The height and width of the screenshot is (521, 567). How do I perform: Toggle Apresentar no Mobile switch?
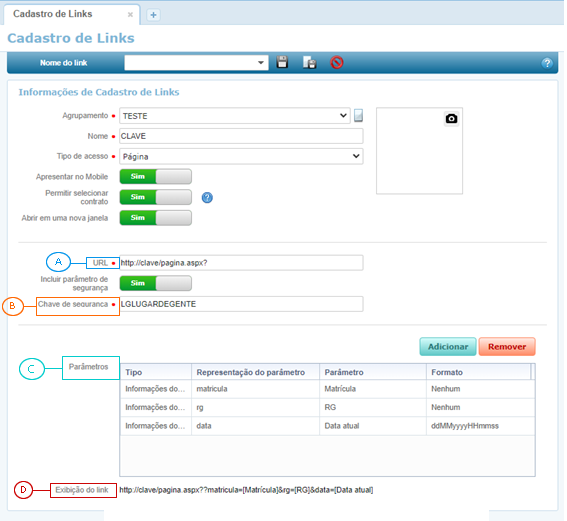click(155, 176)
